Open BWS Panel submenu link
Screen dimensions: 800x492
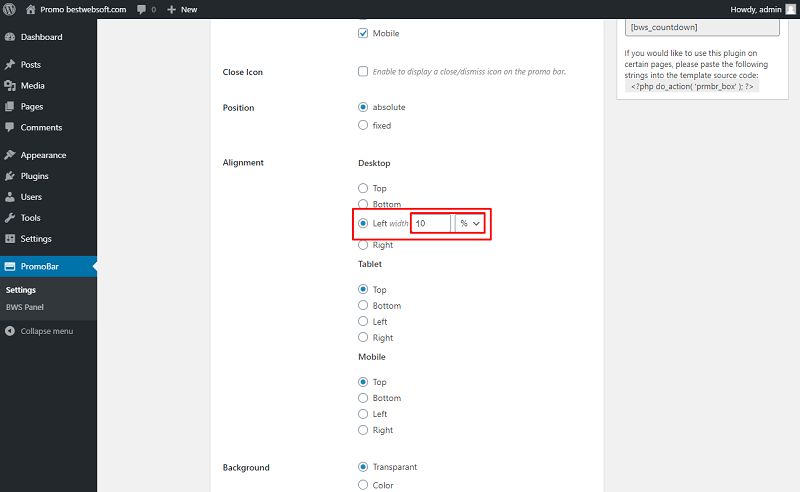pyautogui.click(x=24, y=307)
